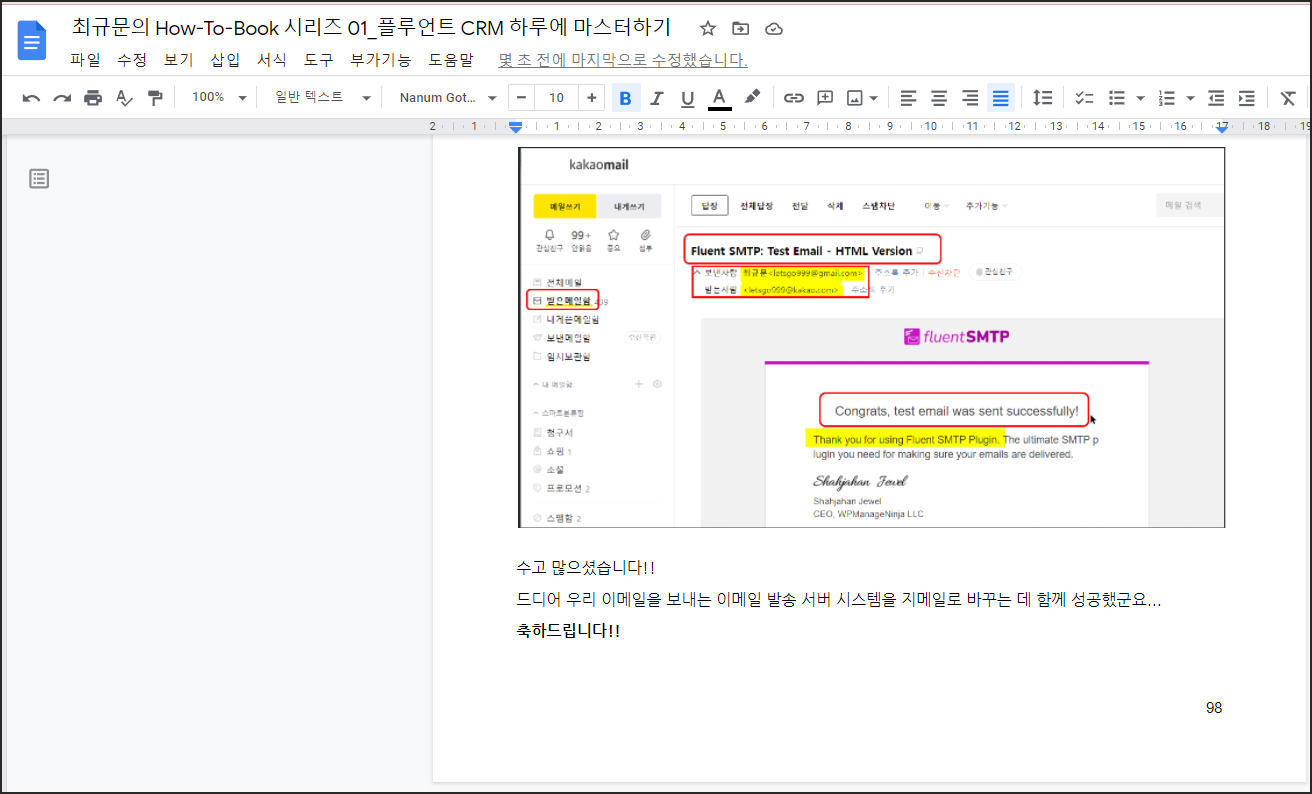Click the sentence starting 드디어 우리 이메일을
The width and height of the screenshot is (1312, 794).
tap(838, 600)
